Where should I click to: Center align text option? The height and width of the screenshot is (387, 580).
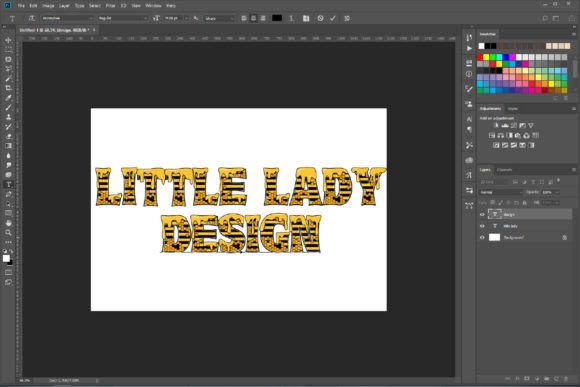[x=253, y=18]
